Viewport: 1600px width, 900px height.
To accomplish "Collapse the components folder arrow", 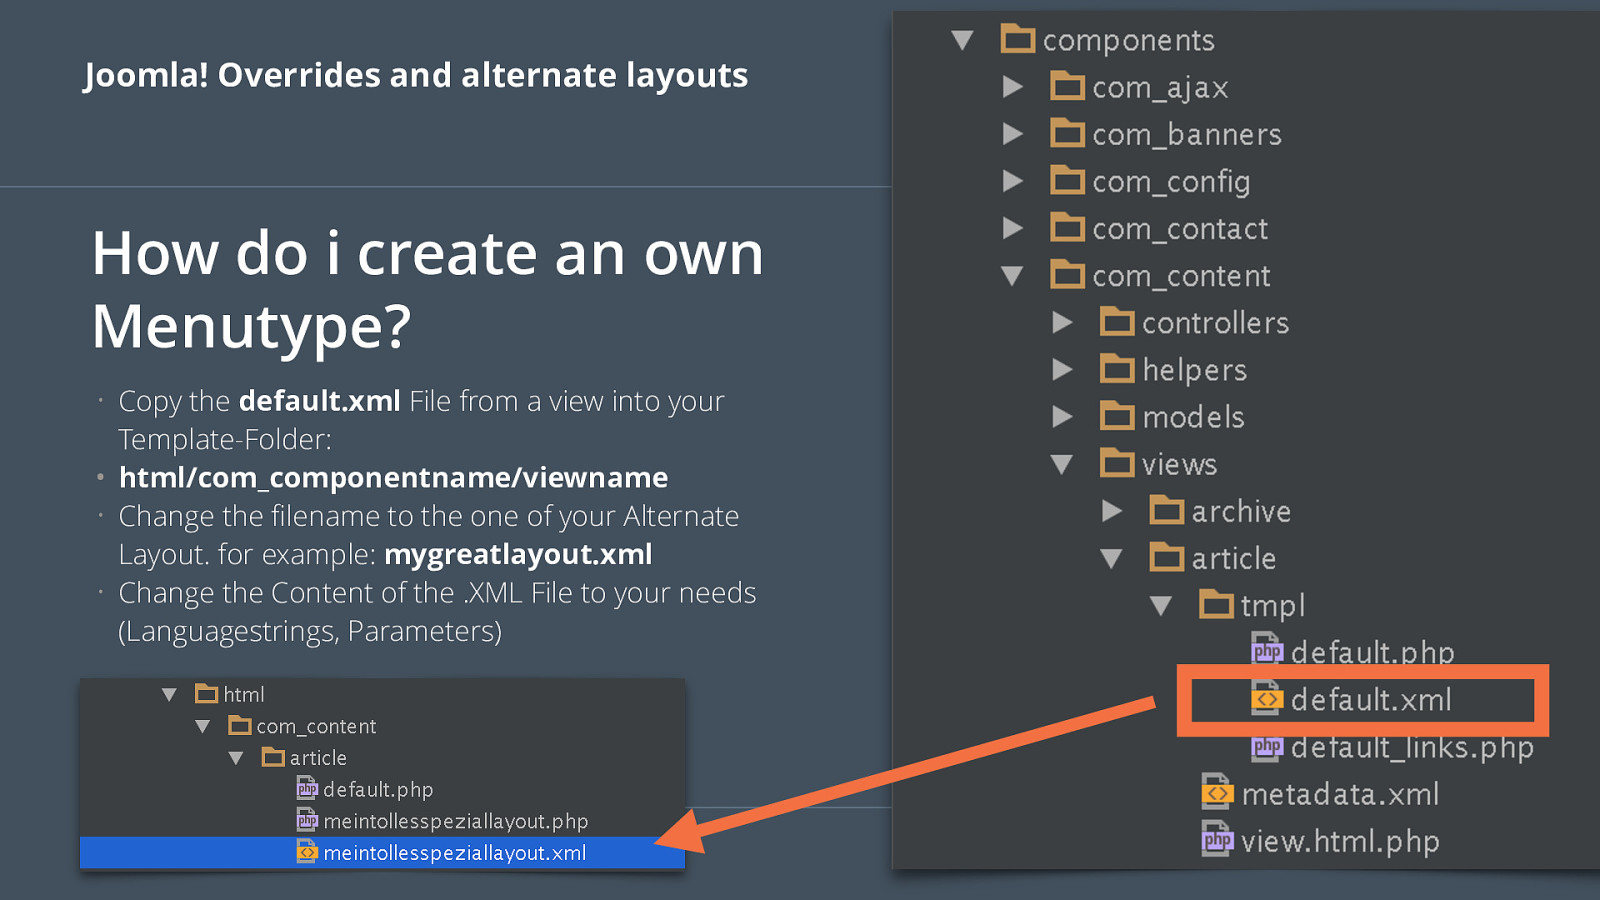I will tap(963, 40).
